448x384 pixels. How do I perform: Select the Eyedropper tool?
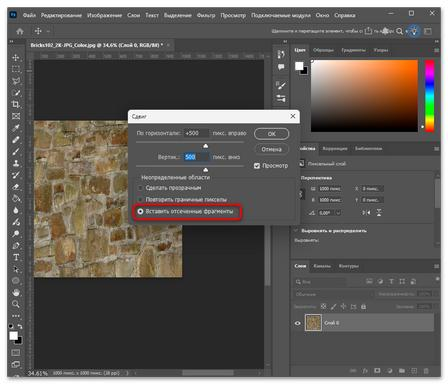[16, 128]
